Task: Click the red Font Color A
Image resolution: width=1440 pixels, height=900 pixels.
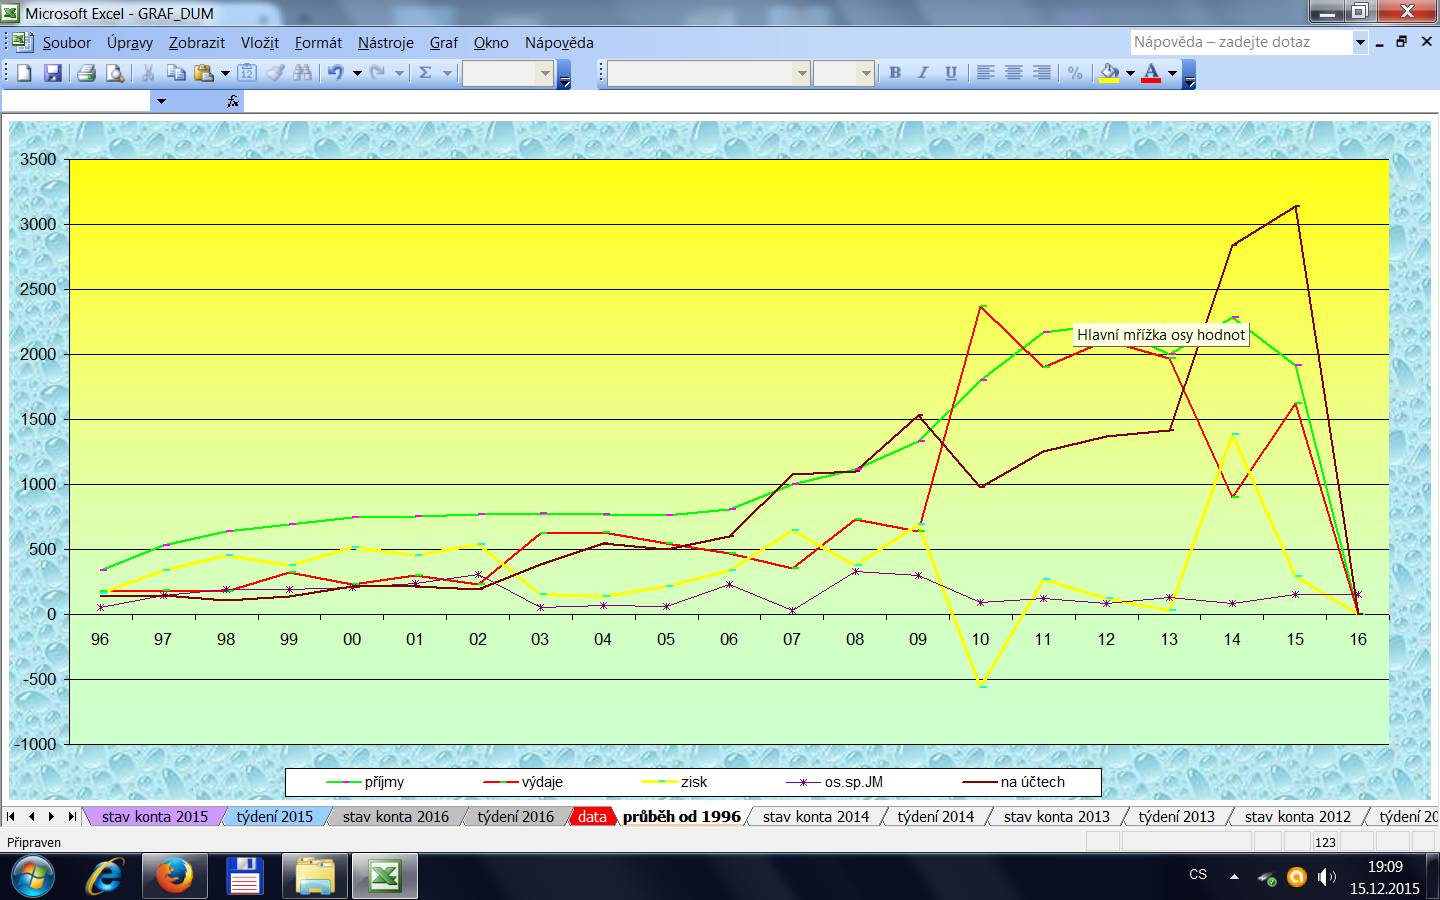Action: [1151, 73]
